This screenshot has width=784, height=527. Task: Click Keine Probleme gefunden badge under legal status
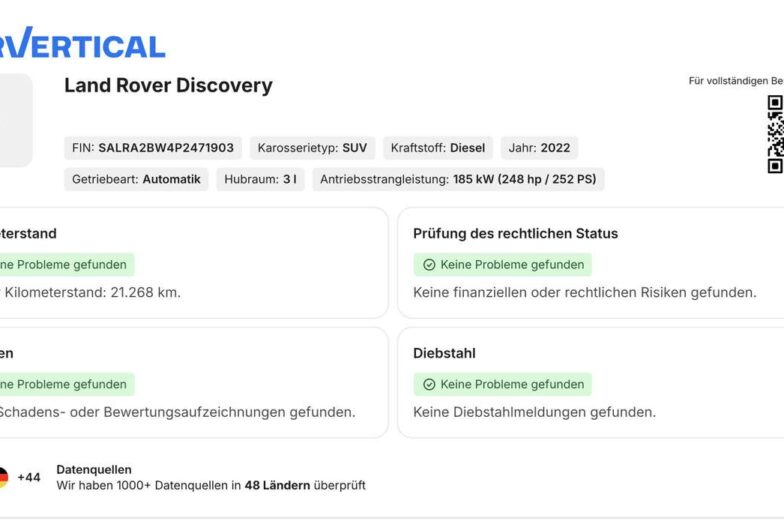click(502, 264)
